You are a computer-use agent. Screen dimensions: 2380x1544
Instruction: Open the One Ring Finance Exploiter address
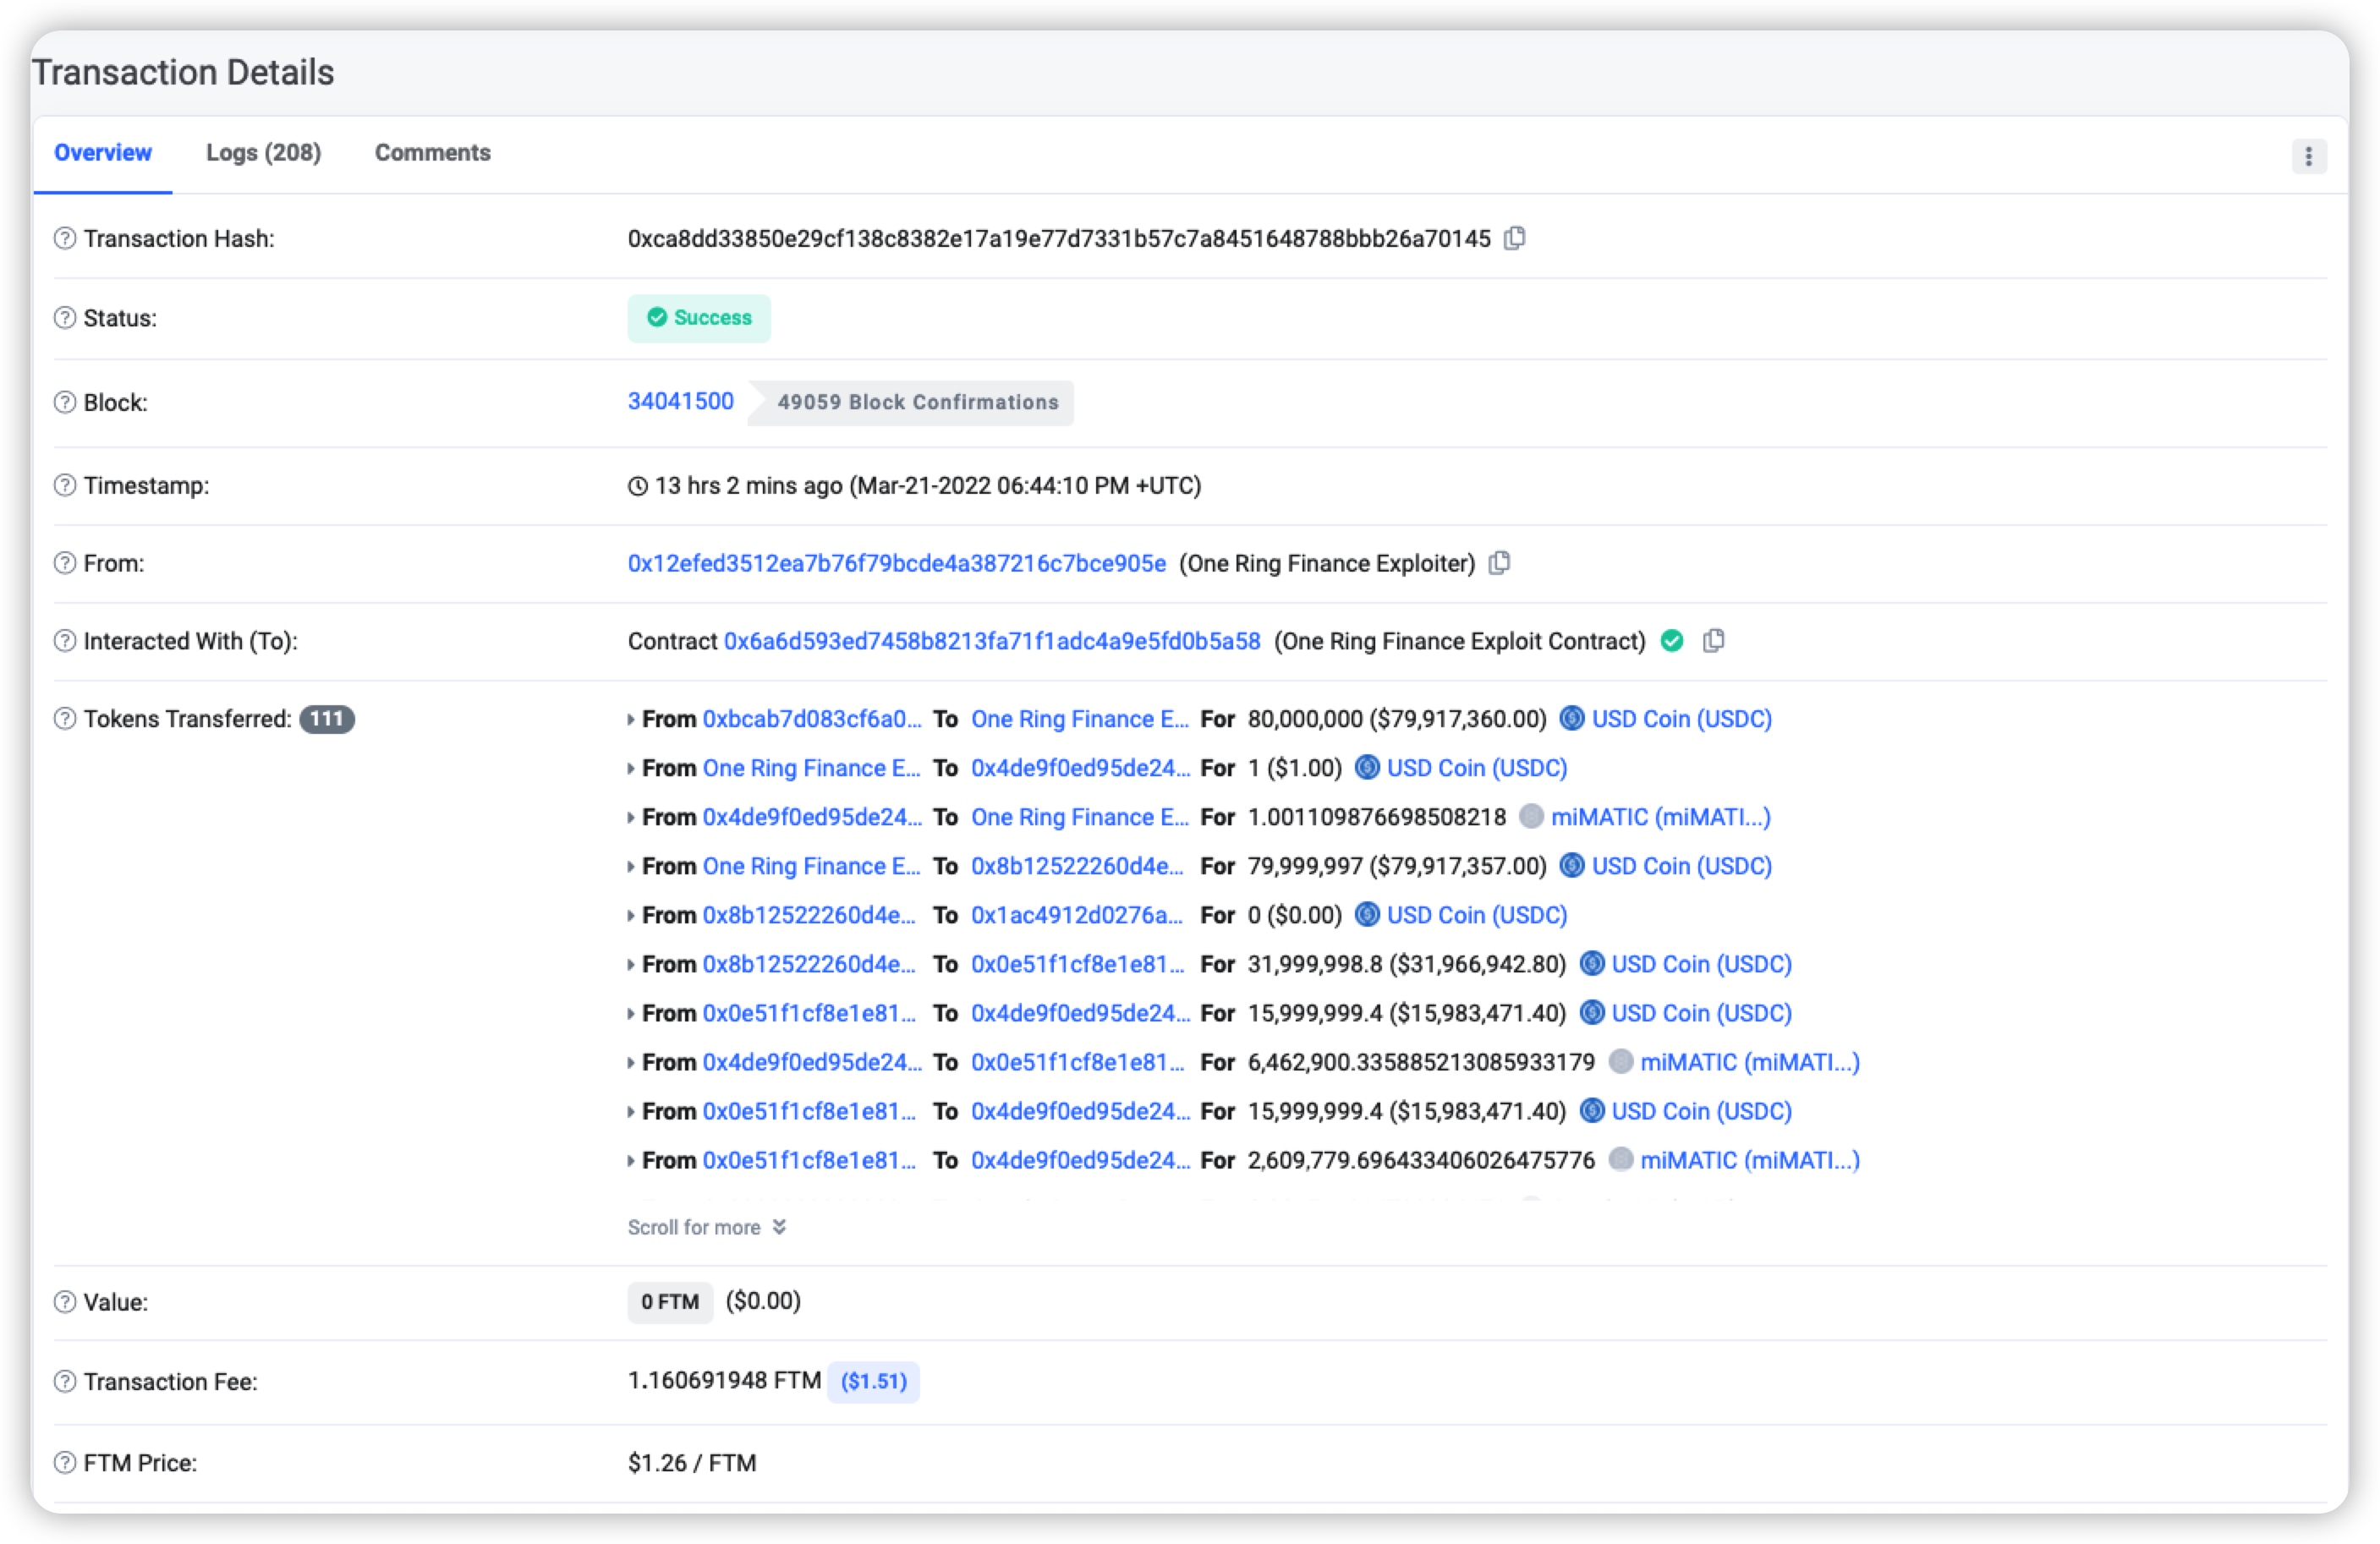(896, 564)
